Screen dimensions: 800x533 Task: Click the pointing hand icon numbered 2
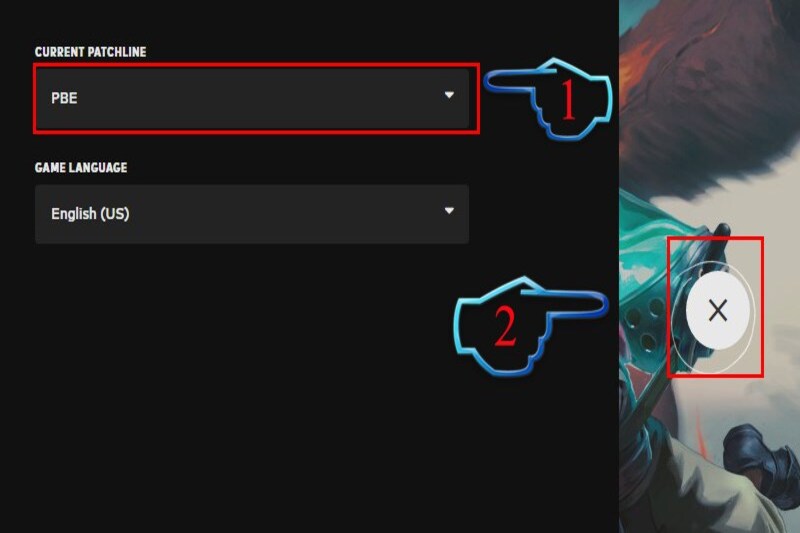pos(531,326)
